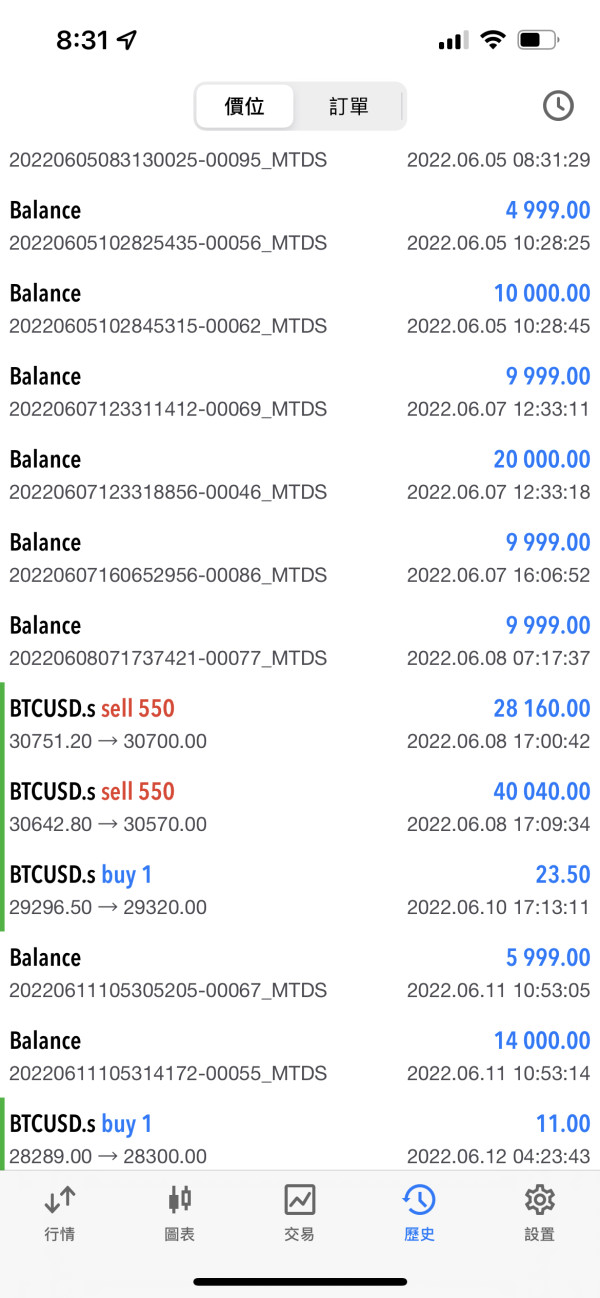
Task: Expand BTCUSD.s sell 550 with 28 160.00 profit
Action: pos(300,724)
